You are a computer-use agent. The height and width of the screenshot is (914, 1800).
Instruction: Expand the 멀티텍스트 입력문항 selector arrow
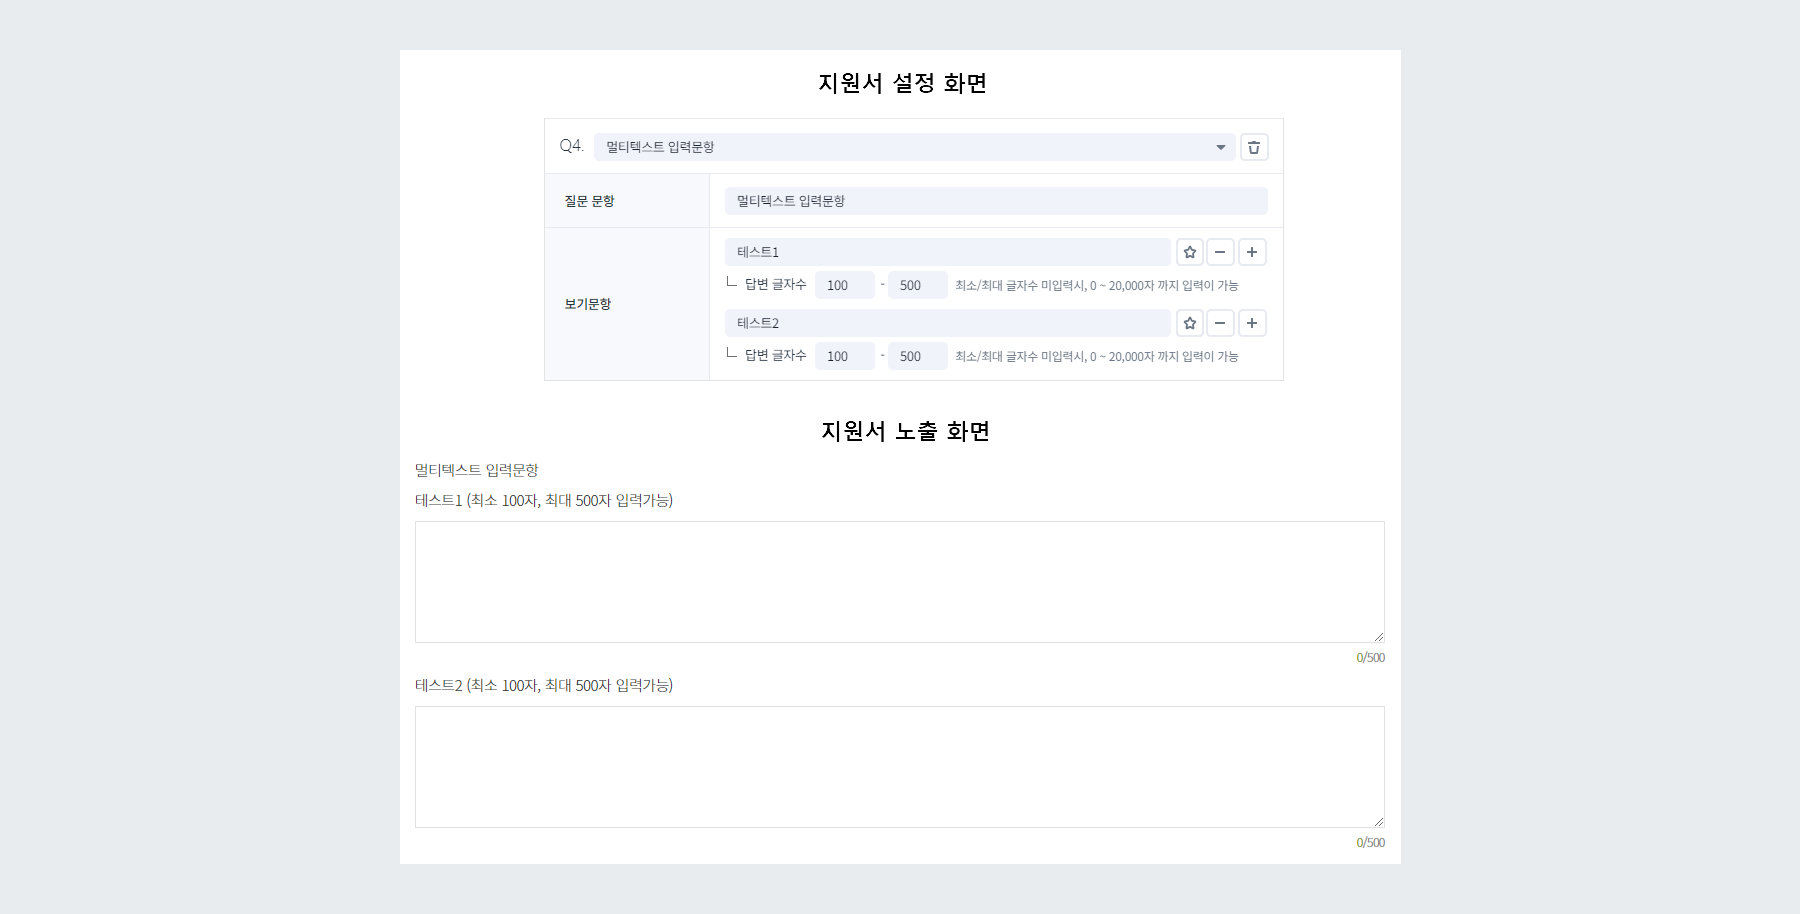[1219, 146]
